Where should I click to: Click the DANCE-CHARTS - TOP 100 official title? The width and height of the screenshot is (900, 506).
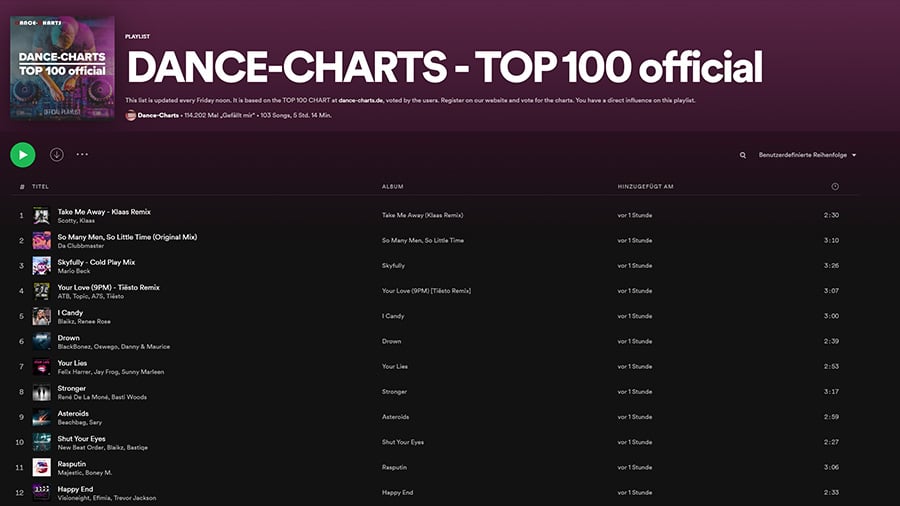pyautogui.click(x=445, y=67)
